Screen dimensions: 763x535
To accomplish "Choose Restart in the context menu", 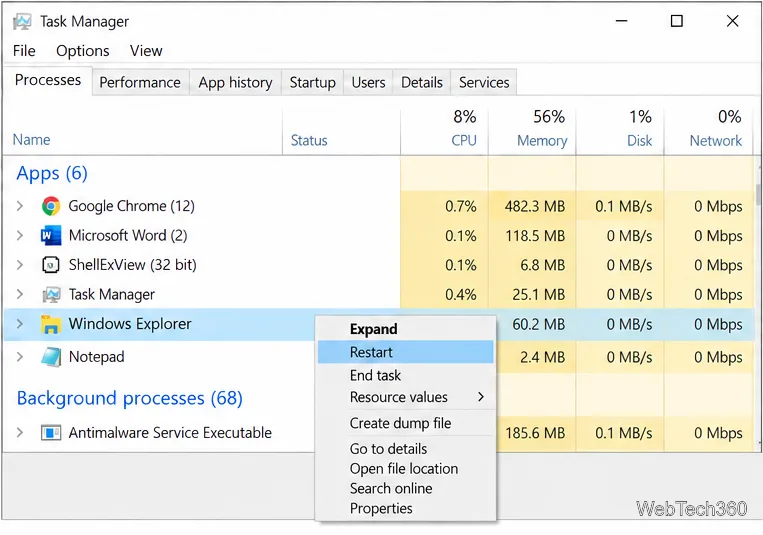I will (405, 352).
